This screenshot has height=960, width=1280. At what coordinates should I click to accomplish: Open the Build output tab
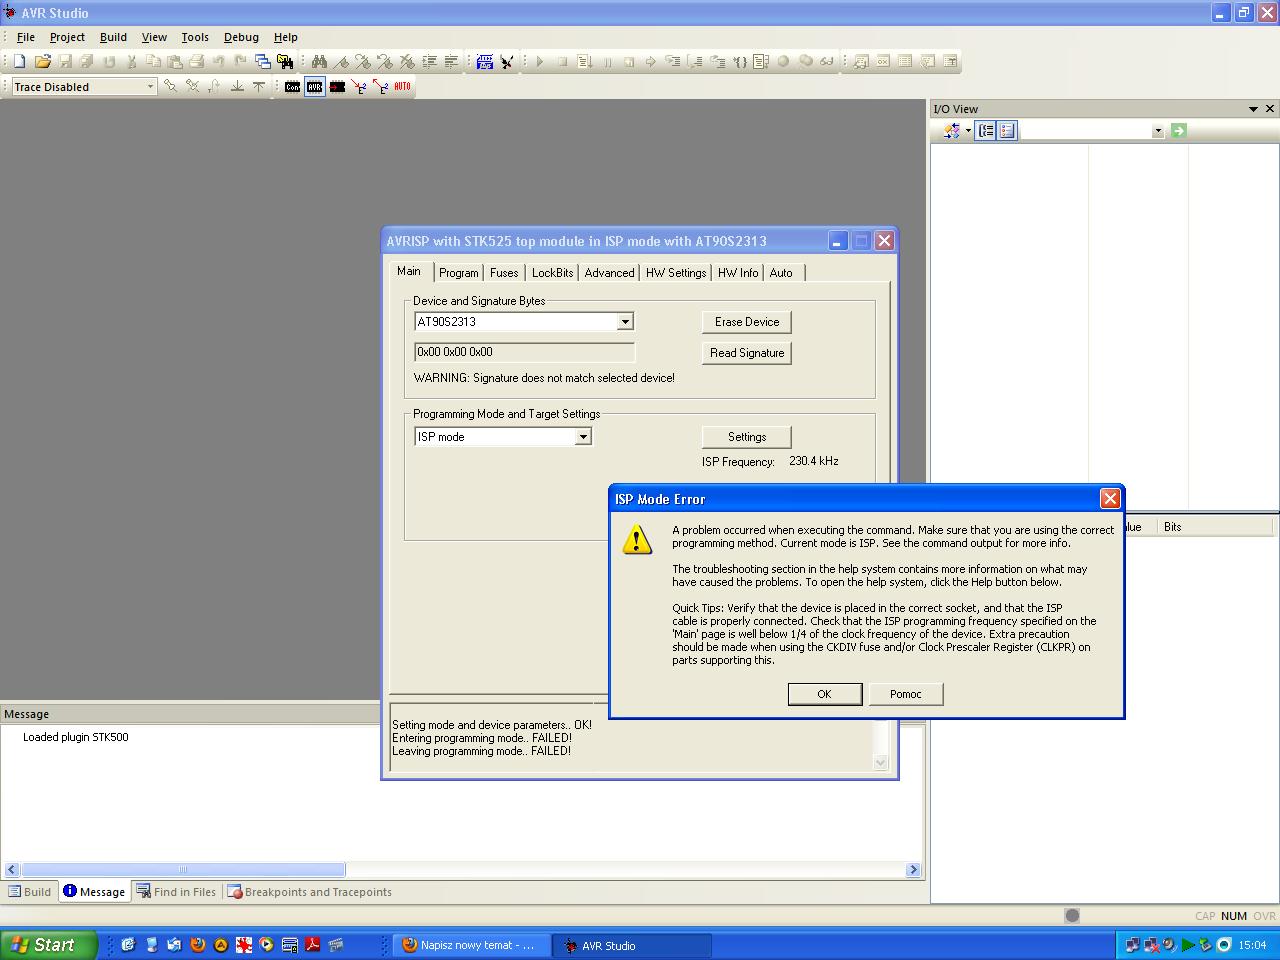30,892
